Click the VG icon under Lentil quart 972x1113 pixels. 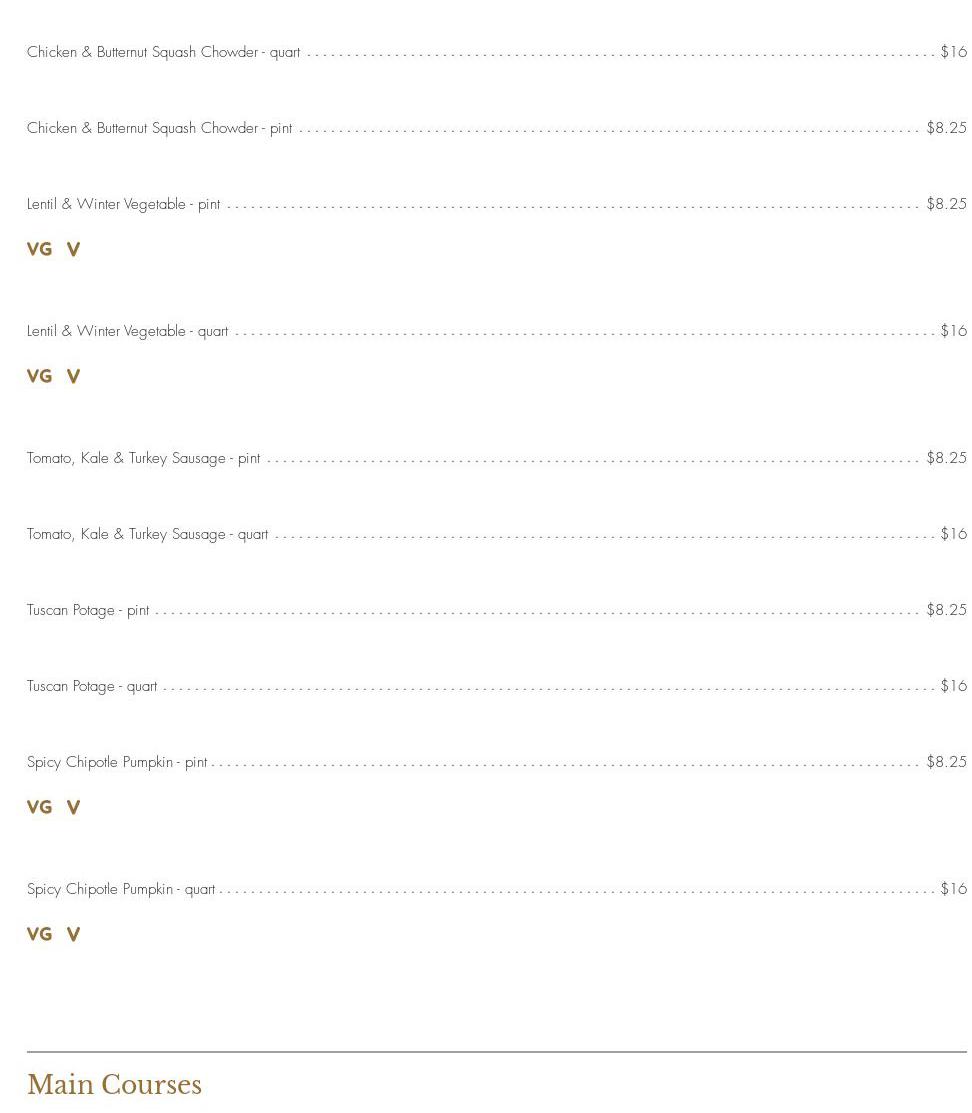point(39,376)
